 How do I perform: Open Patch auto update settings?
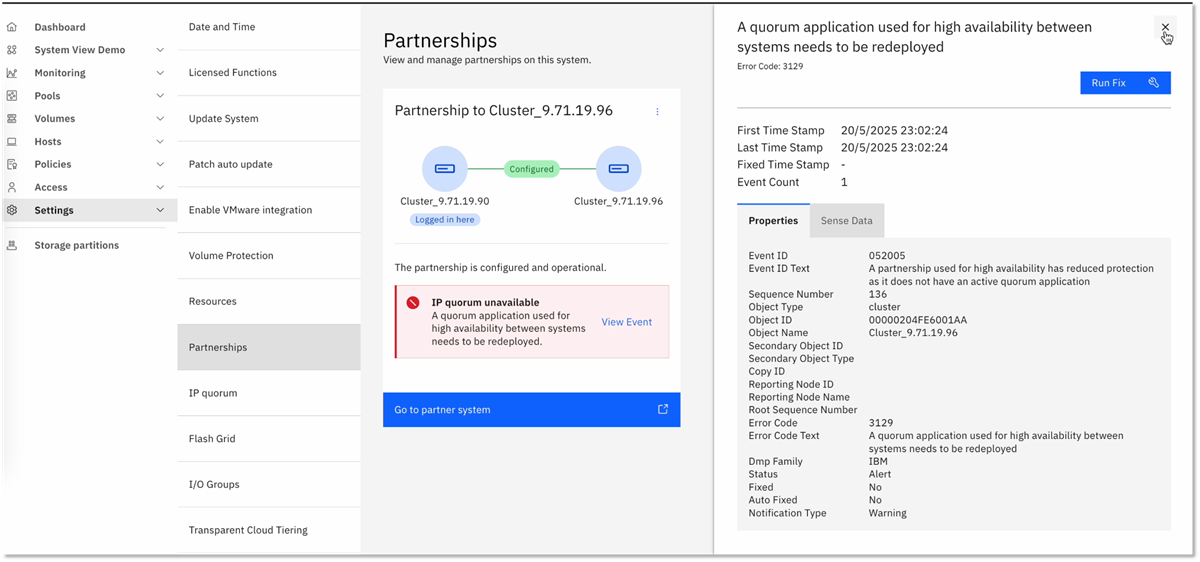tap(268, 164)
